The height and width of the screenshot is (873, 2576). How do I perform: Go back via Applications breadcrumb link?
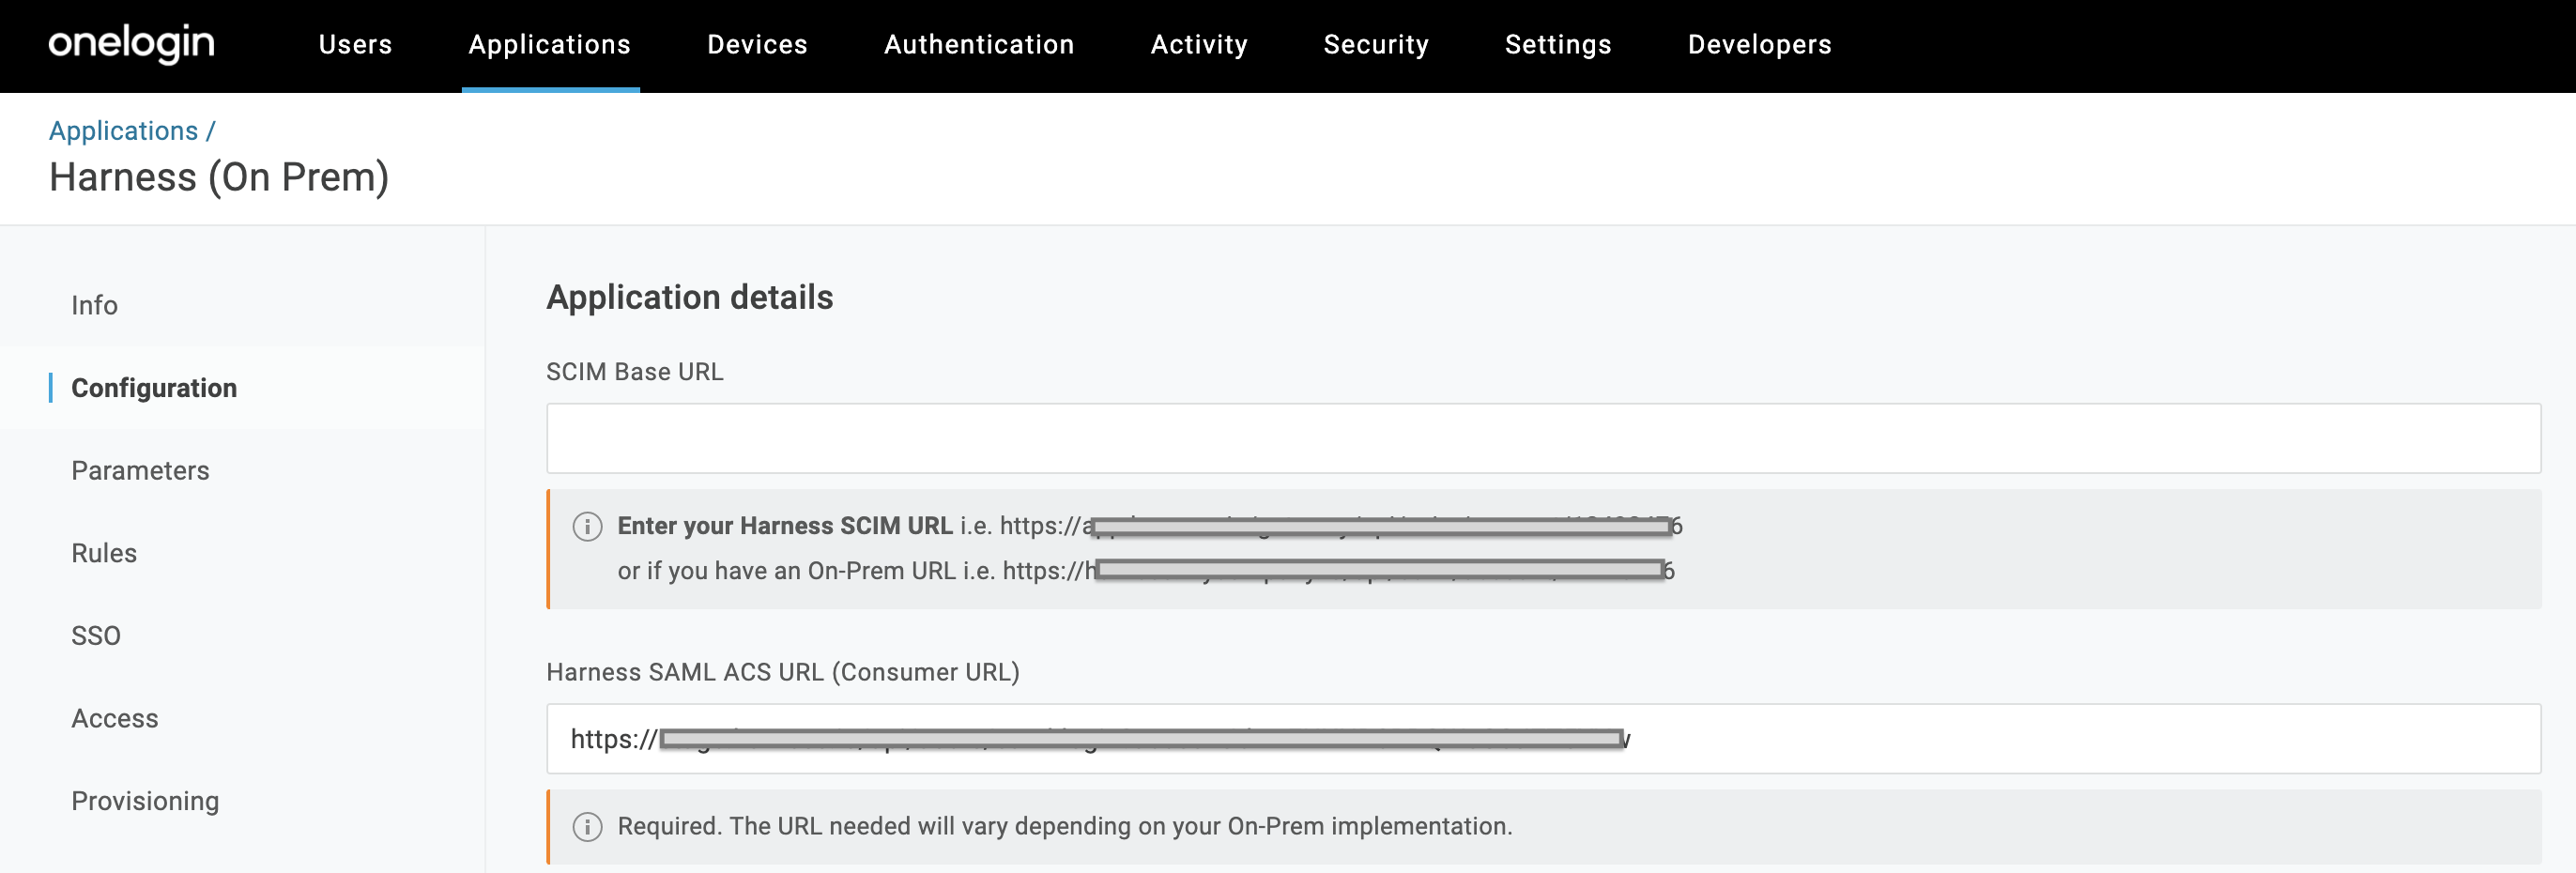point(124,131)
